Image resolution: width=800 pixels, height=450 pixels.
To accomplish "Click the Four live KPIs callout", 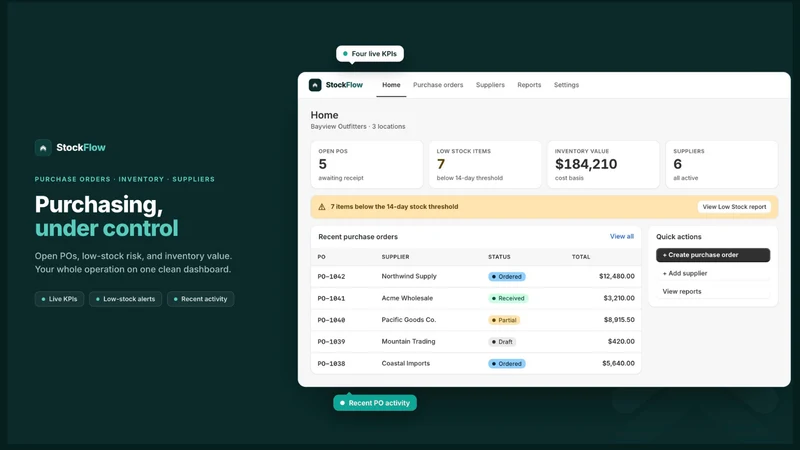I will 370,54.
